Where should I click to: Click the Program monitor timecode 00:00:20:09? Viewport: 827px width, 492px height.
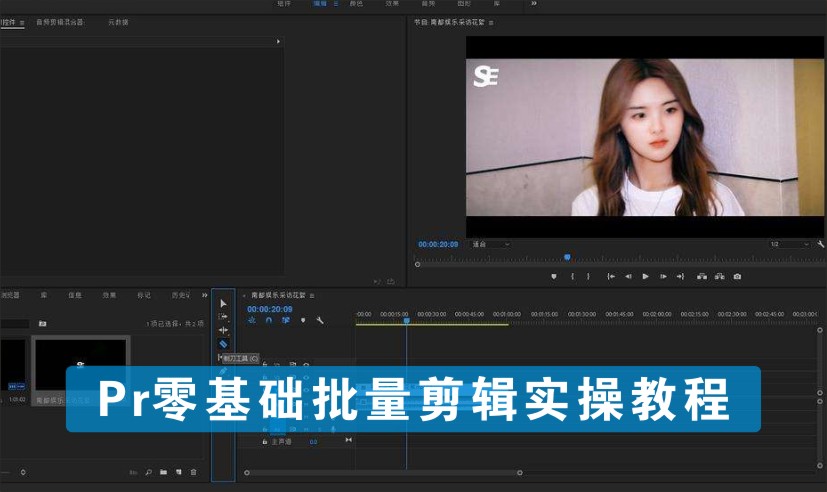pyautogui.click(x=438, y=245)
